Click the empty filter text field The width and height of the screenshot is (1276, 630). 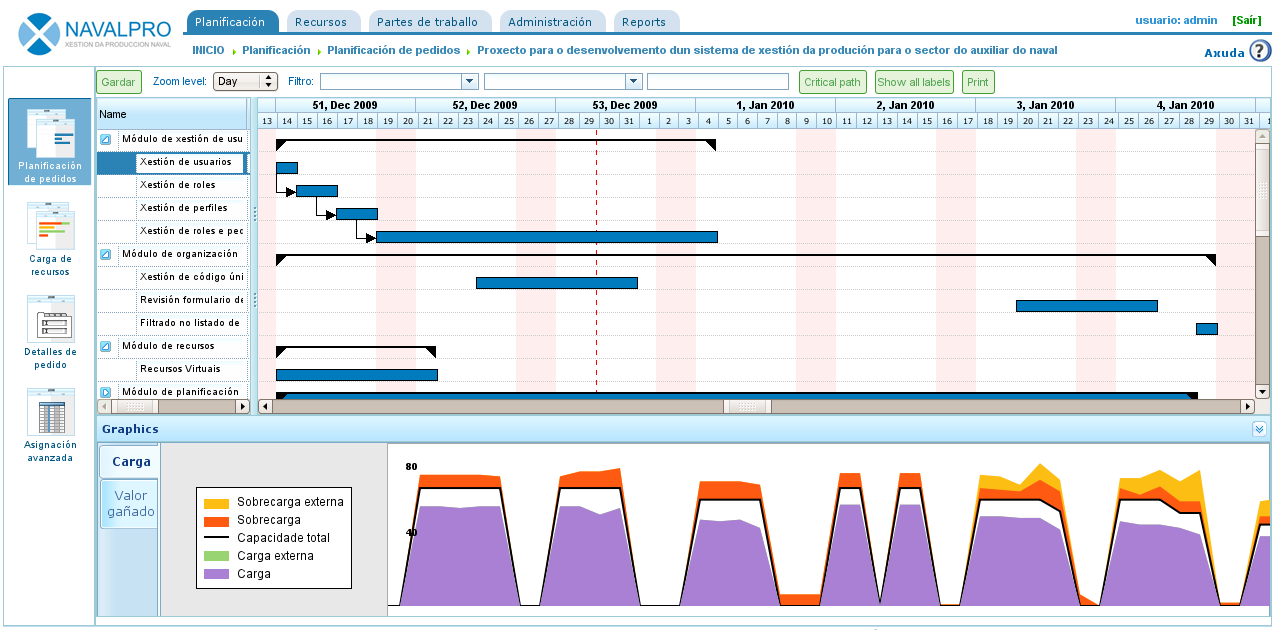pos(717,82)
